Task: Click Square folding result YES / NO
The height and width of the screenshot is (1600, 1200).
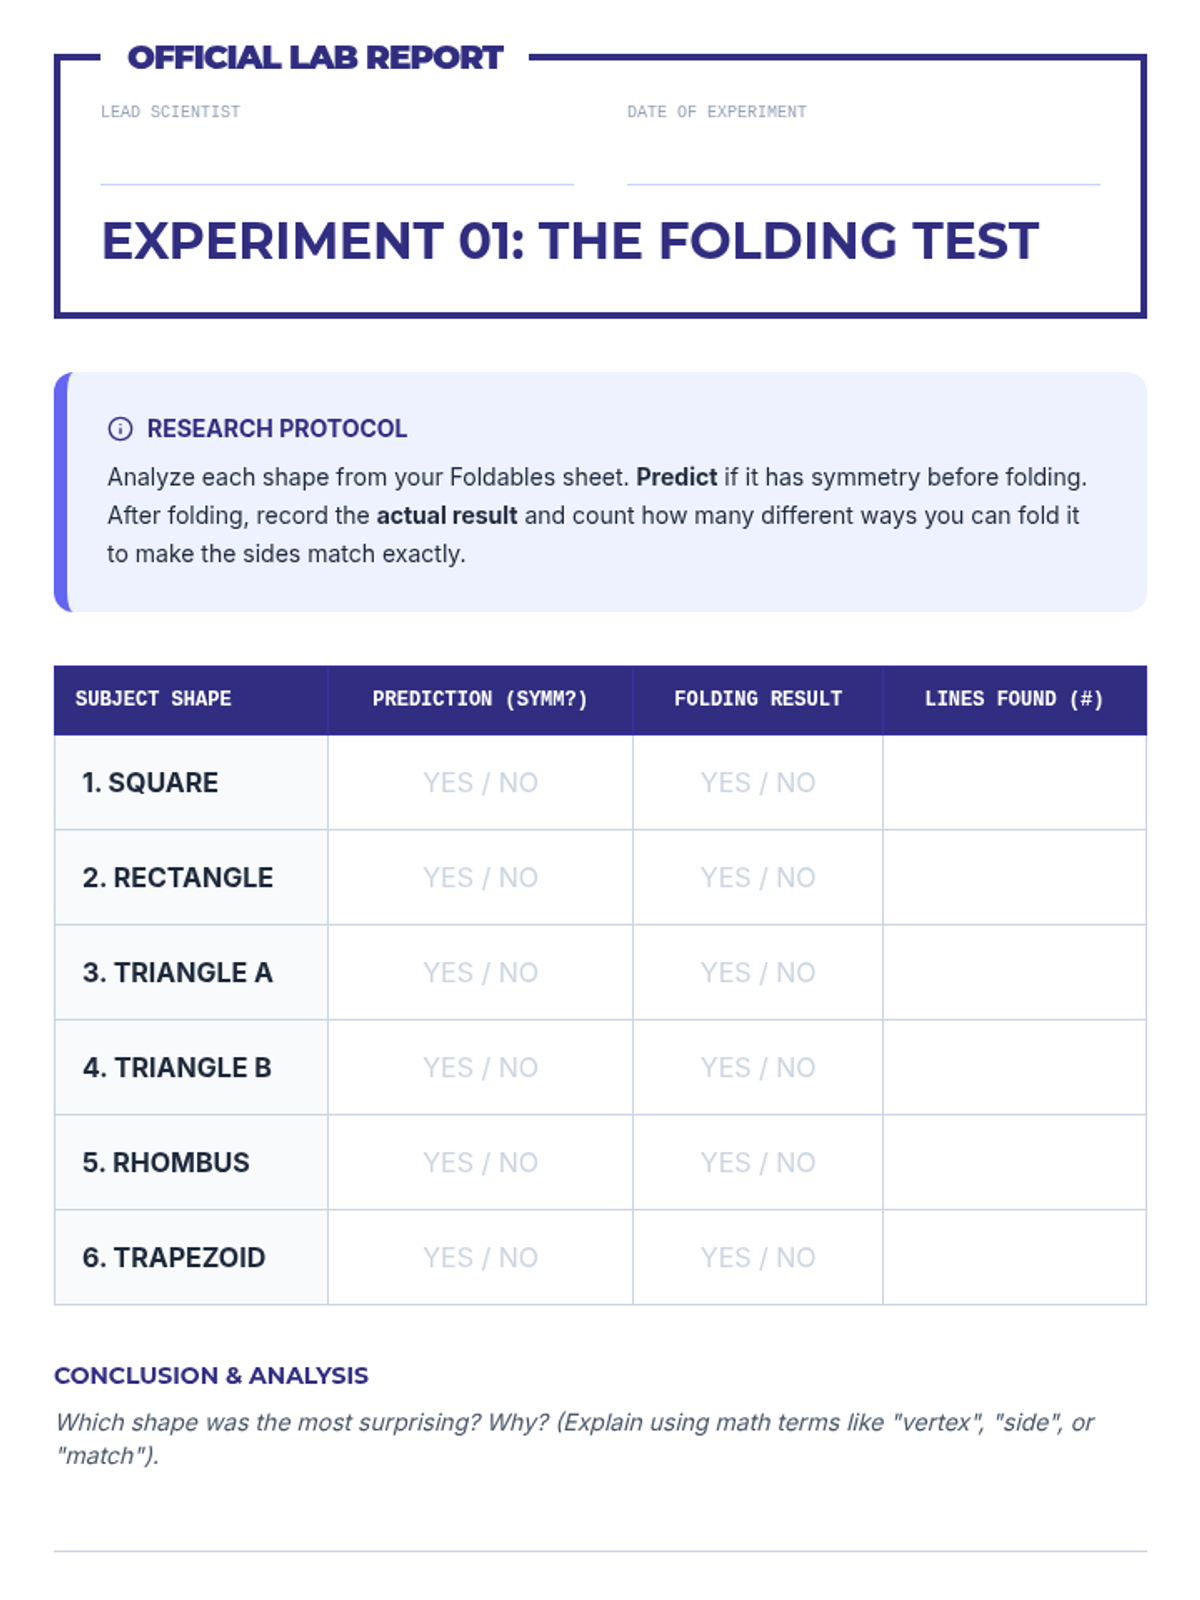Action: tap(757, 783)
